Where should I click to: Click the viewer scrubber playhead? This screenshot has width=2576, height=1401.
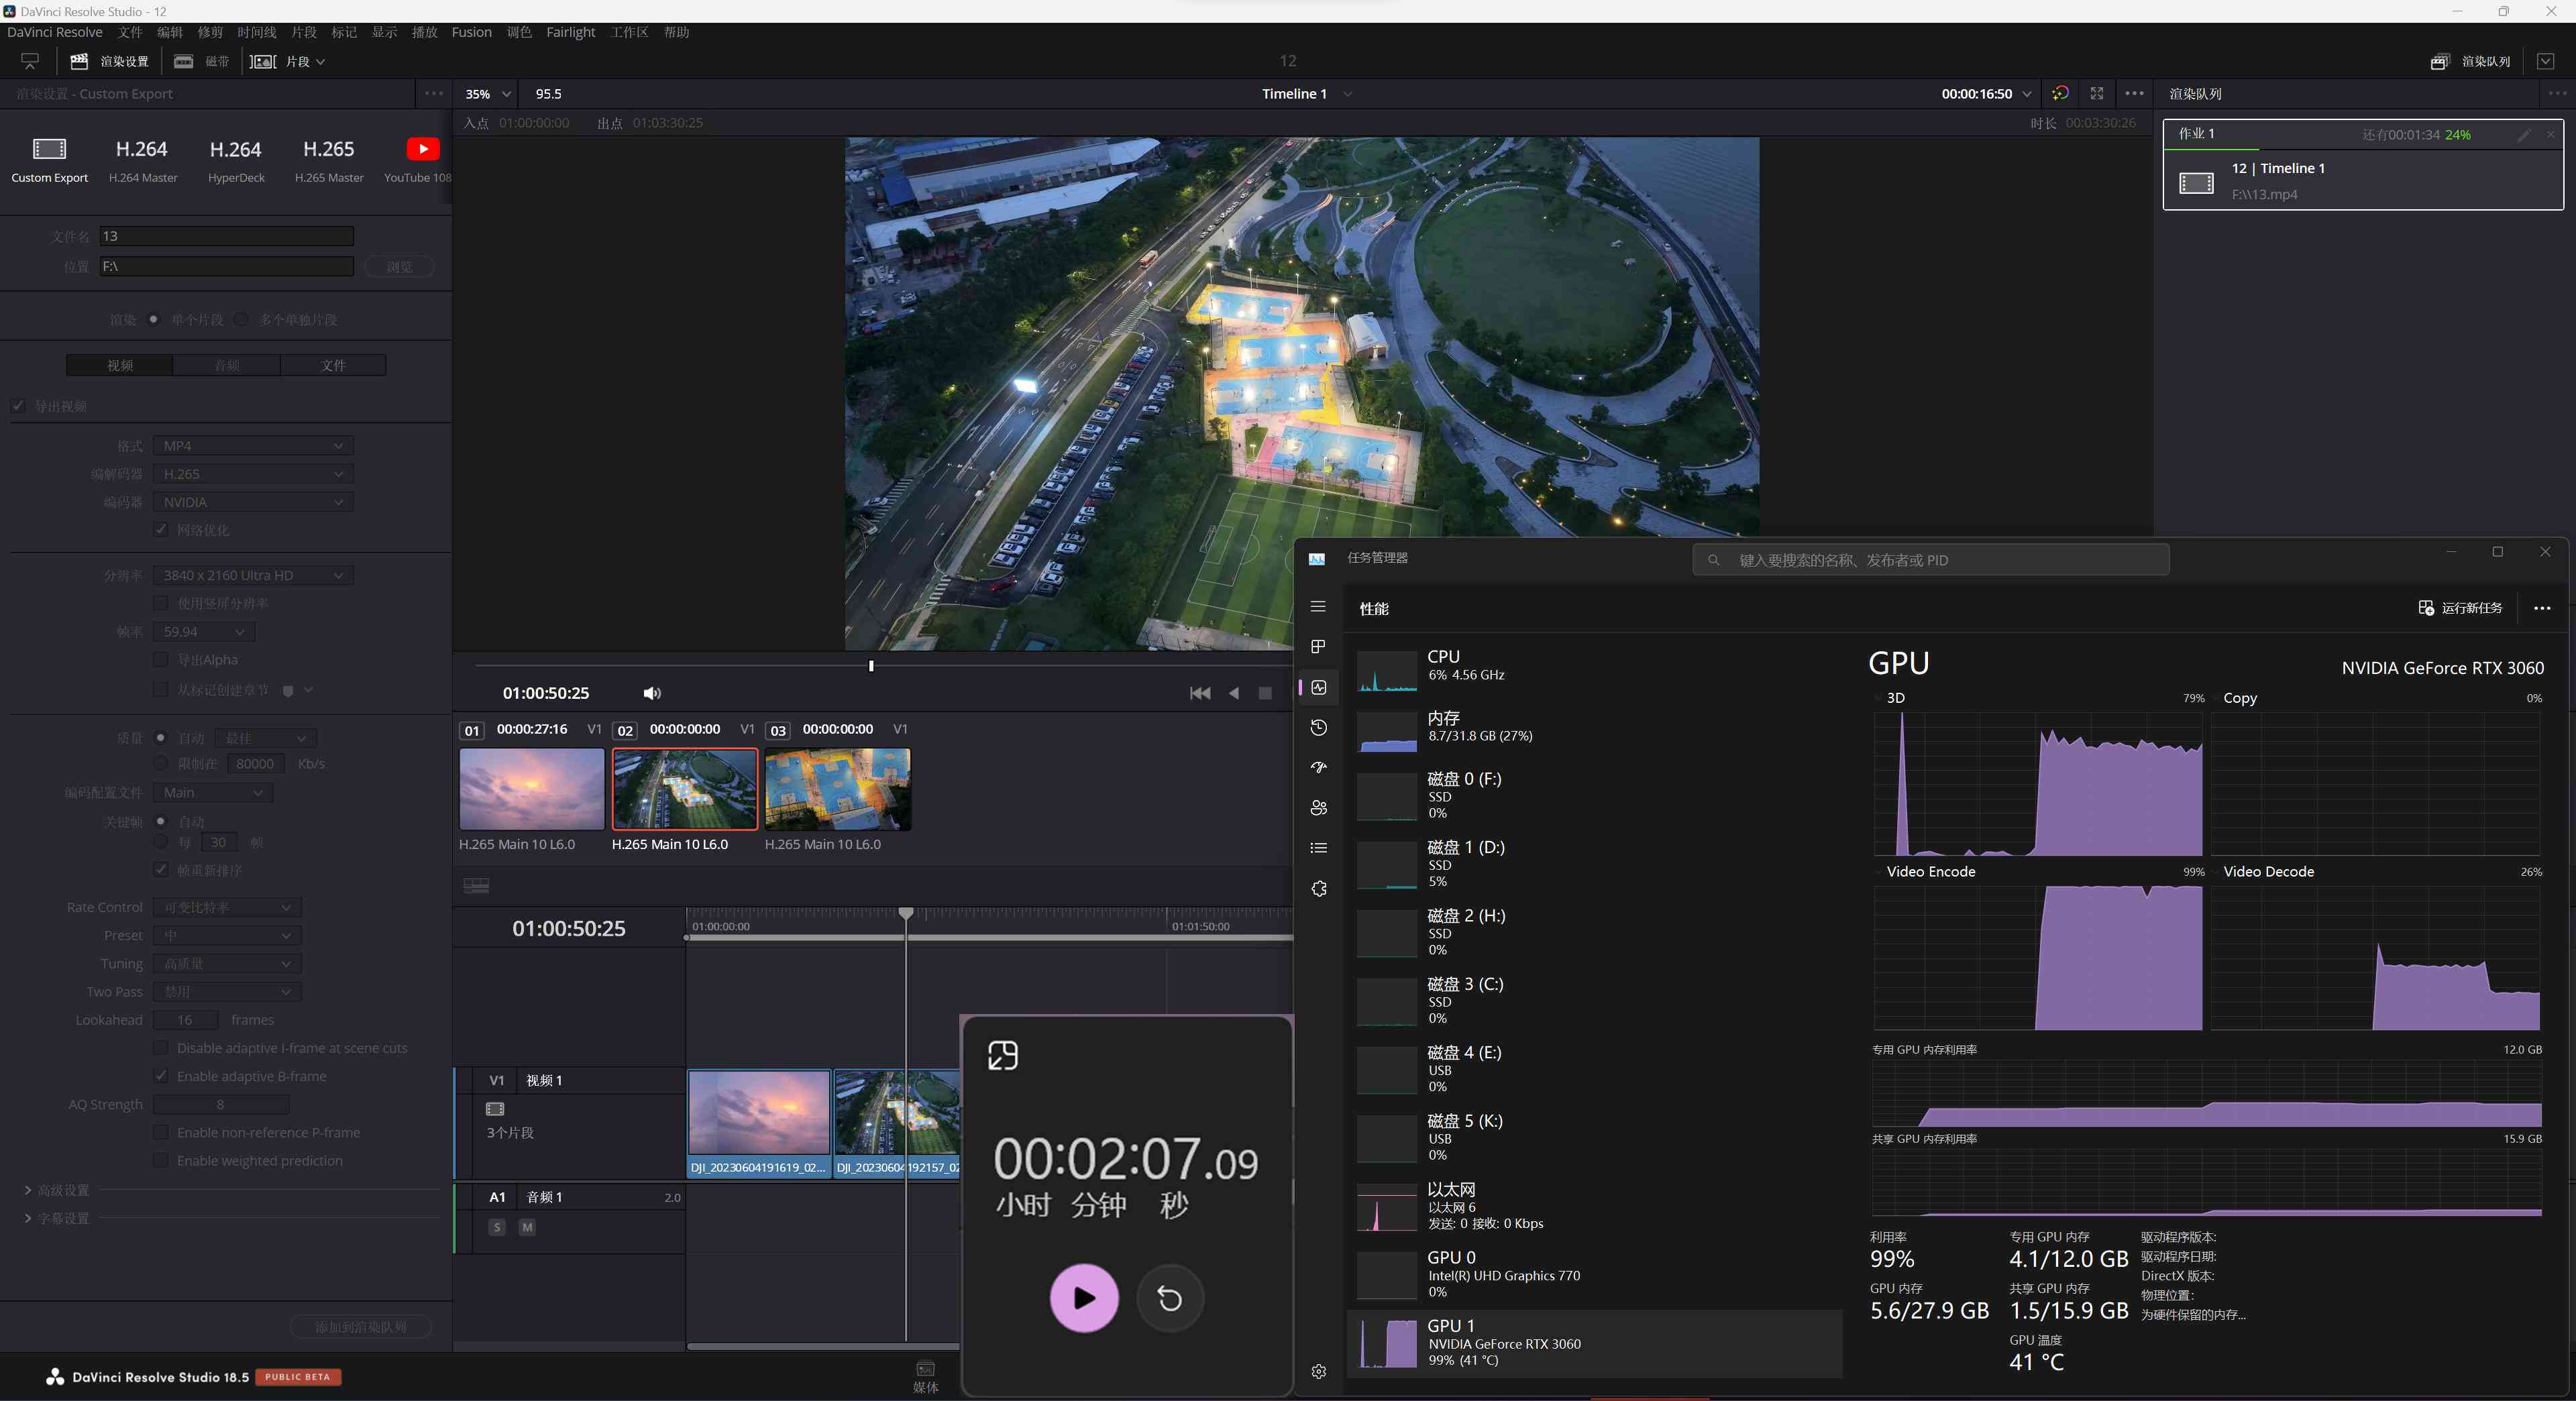pos(871,666)
